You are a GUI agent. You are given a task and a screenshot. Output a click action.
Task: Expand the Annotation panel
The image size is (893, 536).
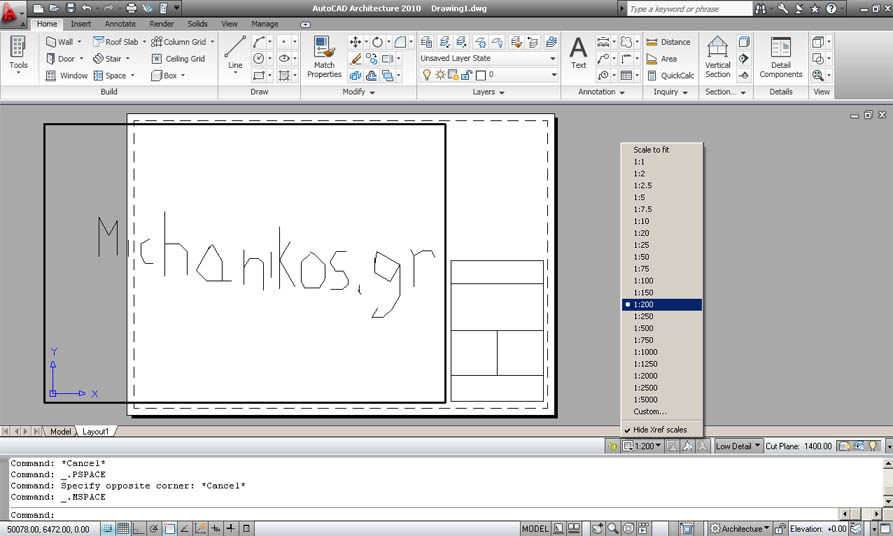pyautogui.click(x=601, y=92)
